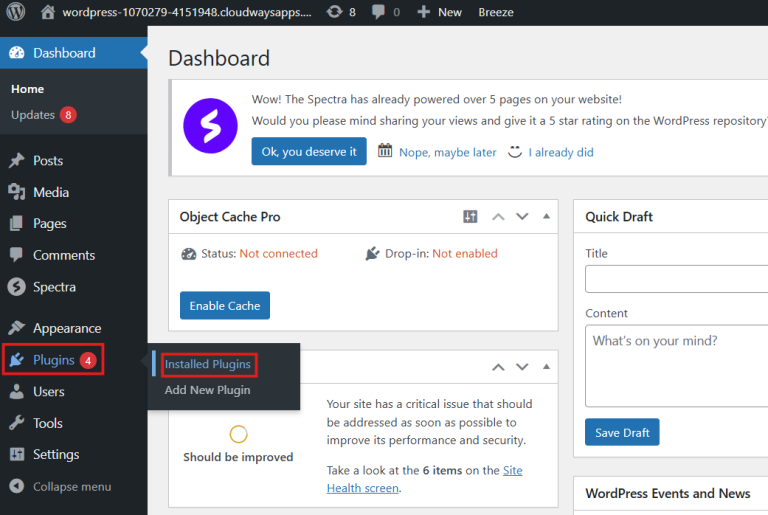Click the Media icon in sidebar
Viewport: 768px width, 515px height.
click(x=17, y=192)
